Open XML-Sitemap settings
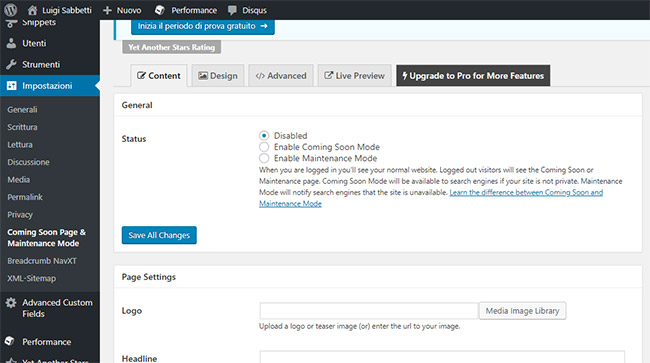The width and height of the screenshot is (650, 363). click(x=32, y=278)
